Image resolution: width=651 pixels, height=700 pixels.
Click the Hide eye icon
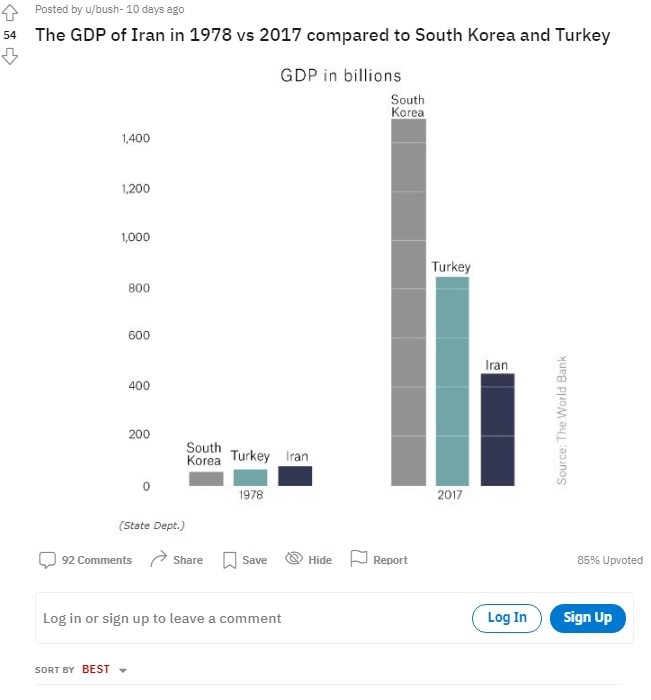coord(294,559)
